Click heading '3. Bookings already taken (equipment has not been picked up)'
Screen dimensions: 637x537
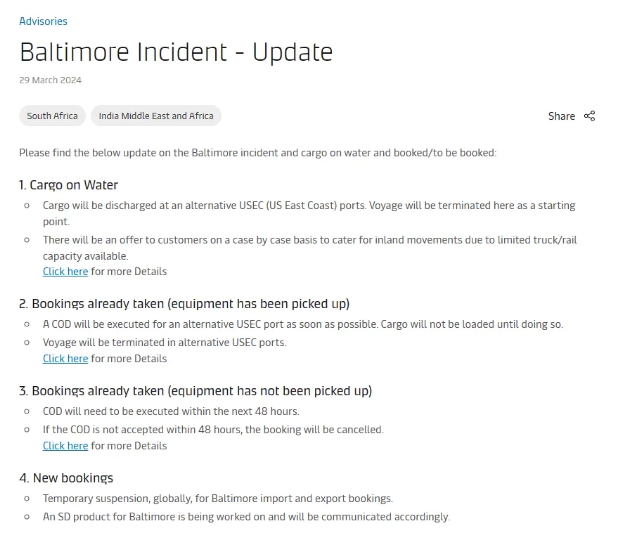[x=195, y=391]
